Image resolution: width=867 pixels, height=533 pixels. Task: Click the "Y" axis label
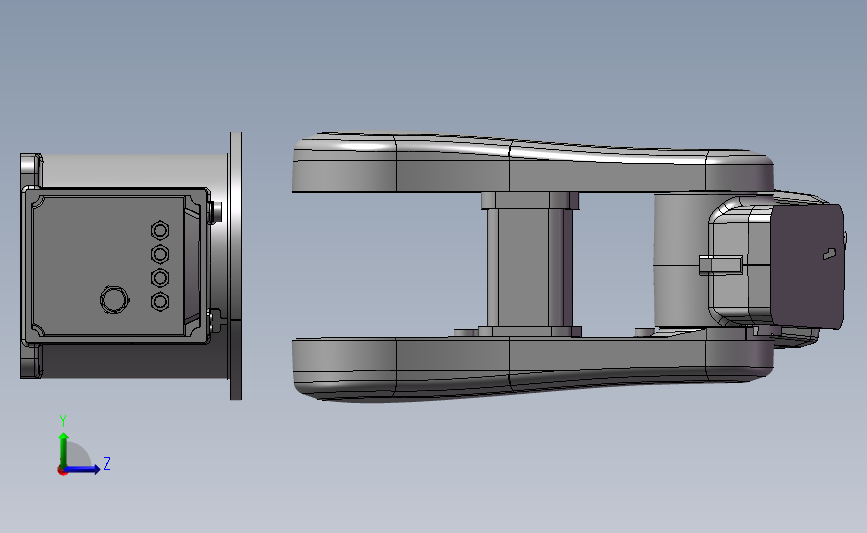point(63,421)
